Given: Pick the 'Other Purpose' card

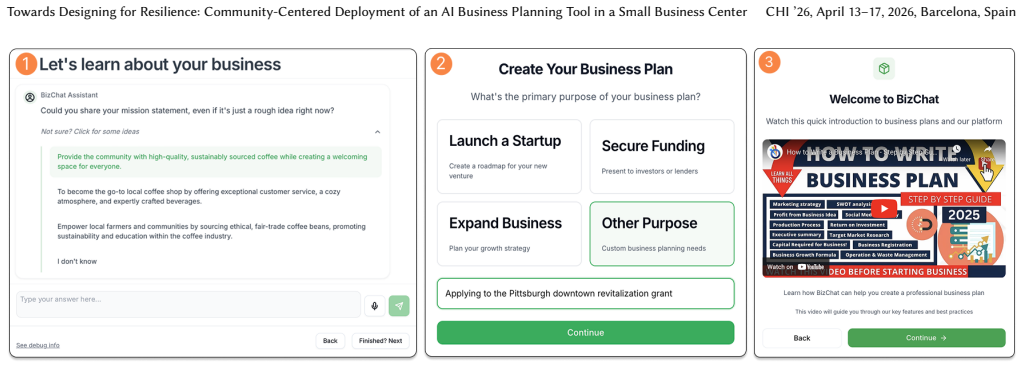Looking at the screenshot, I should pos(662,234).
